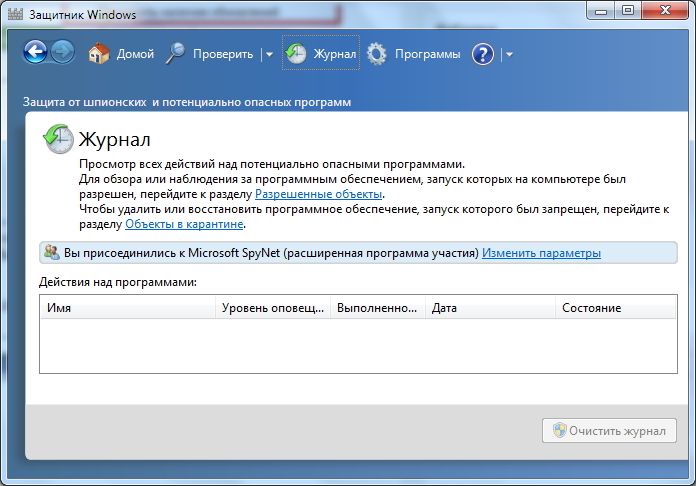Select the Проверить toolbar label

tap(223, 54)
